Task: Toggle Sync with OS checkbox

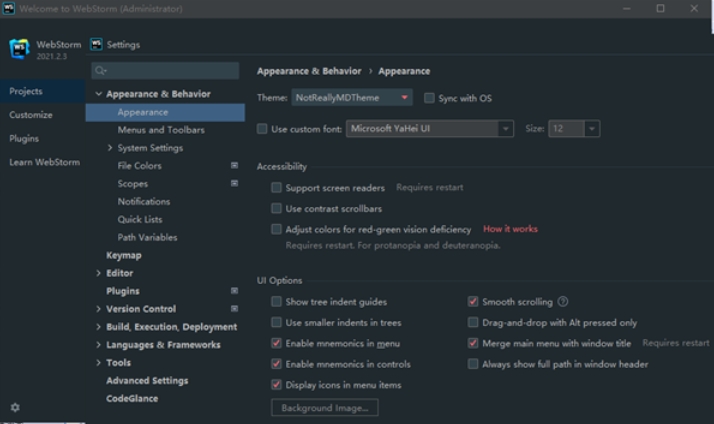Action: [429, 98]
